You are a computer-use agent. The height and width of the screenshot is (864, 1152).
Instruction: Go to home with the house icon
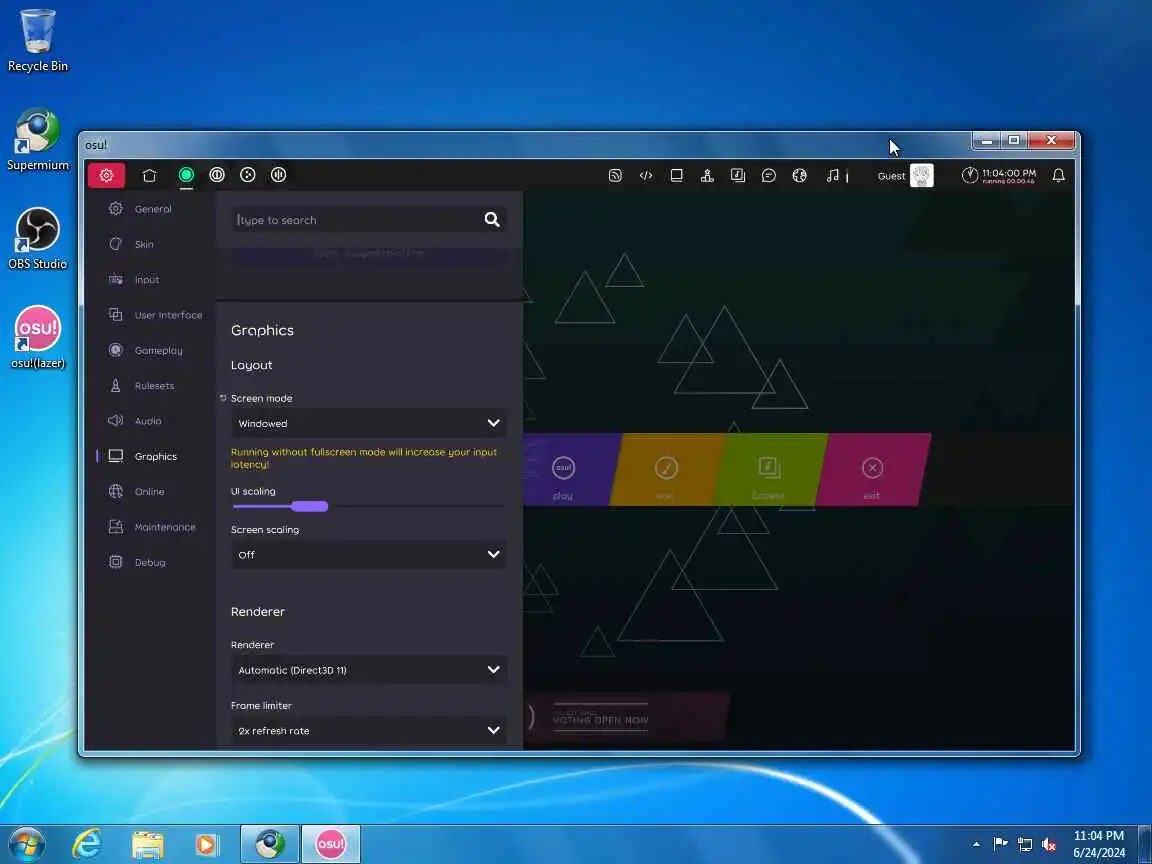pos(149,176)
